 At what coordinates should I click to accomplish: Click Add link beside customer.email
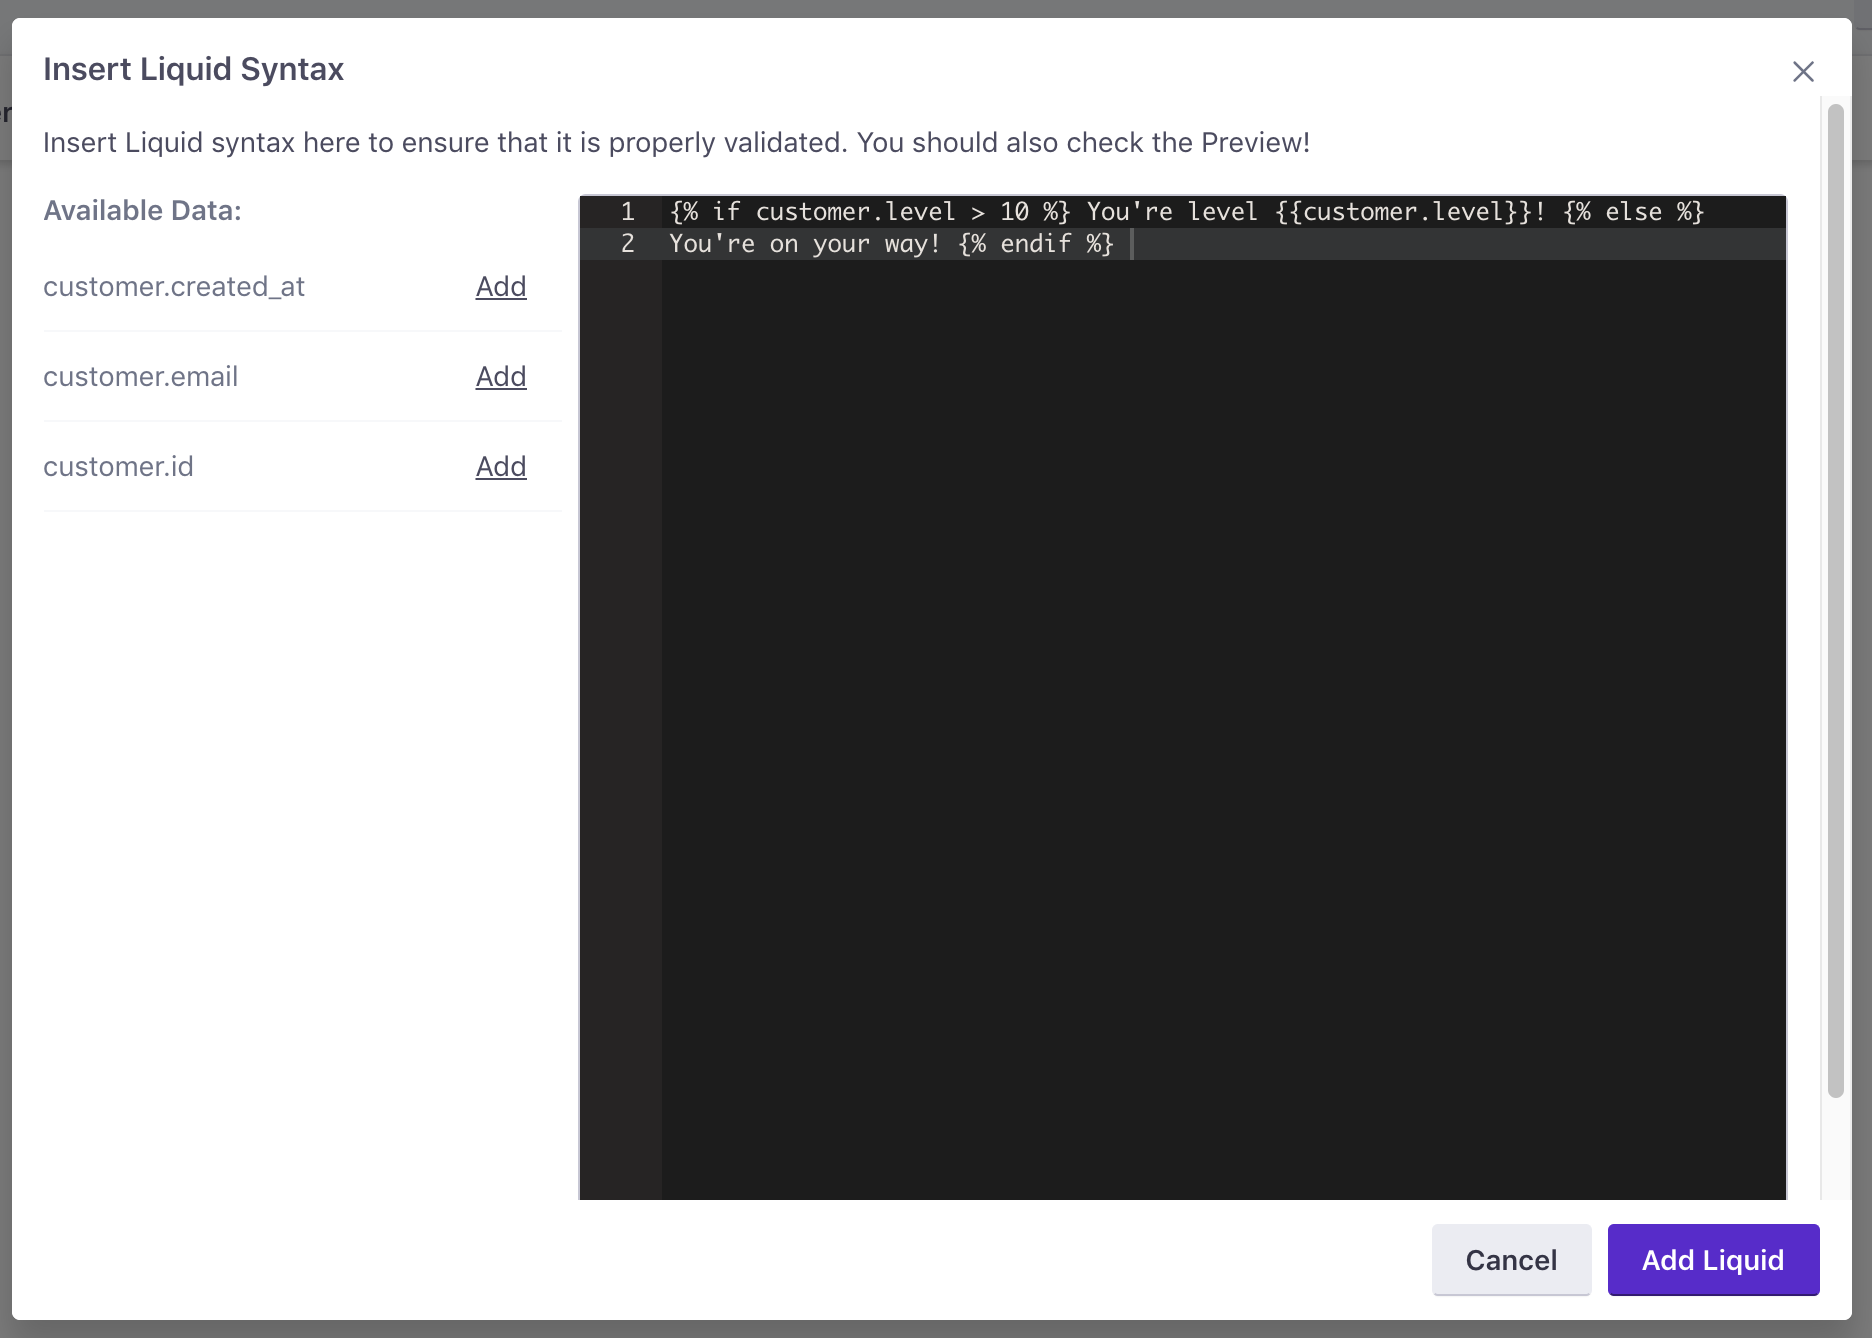click(x=500, y=377)
